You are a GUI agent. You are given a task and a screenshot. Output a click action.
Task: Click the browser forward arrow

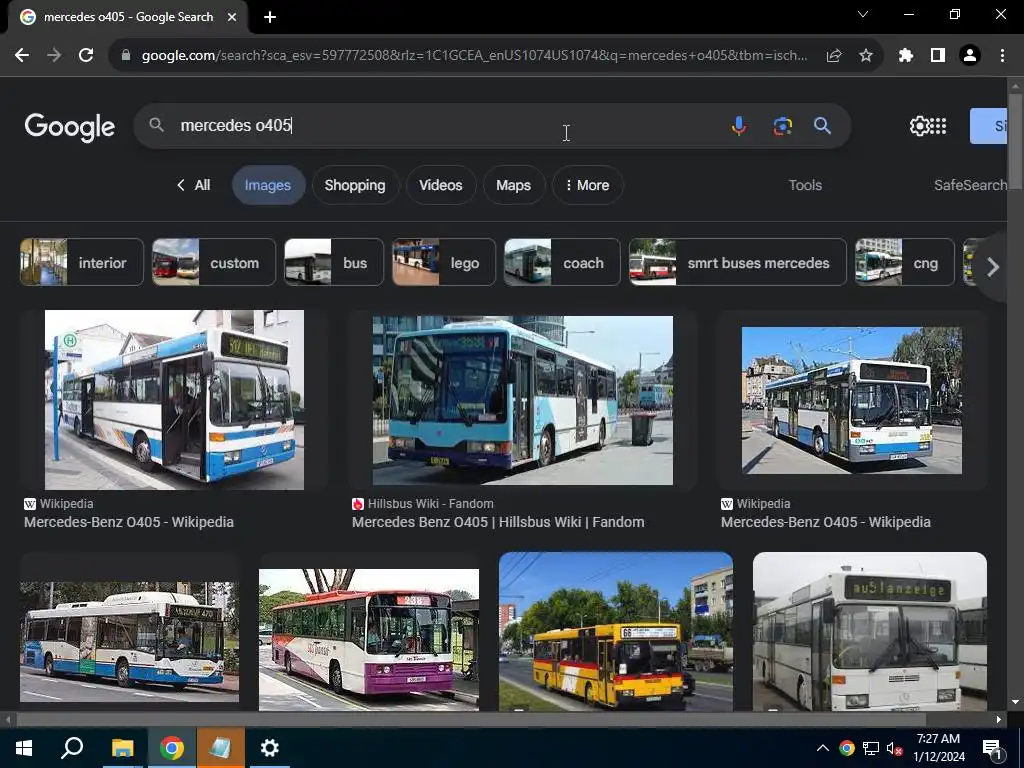coord(54,56)
